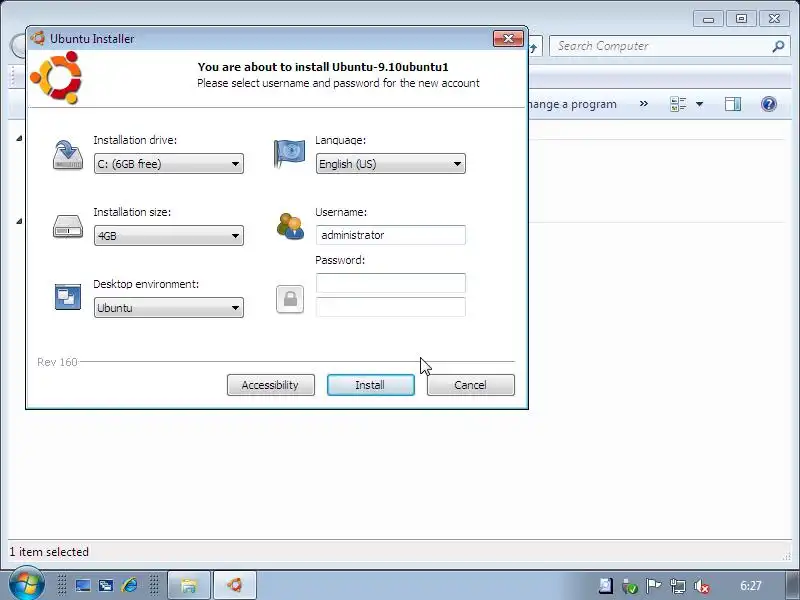The image size is (800, 600).
Task: Click the magnifier search icon in Explorer
Action: (x=778, y=46)
